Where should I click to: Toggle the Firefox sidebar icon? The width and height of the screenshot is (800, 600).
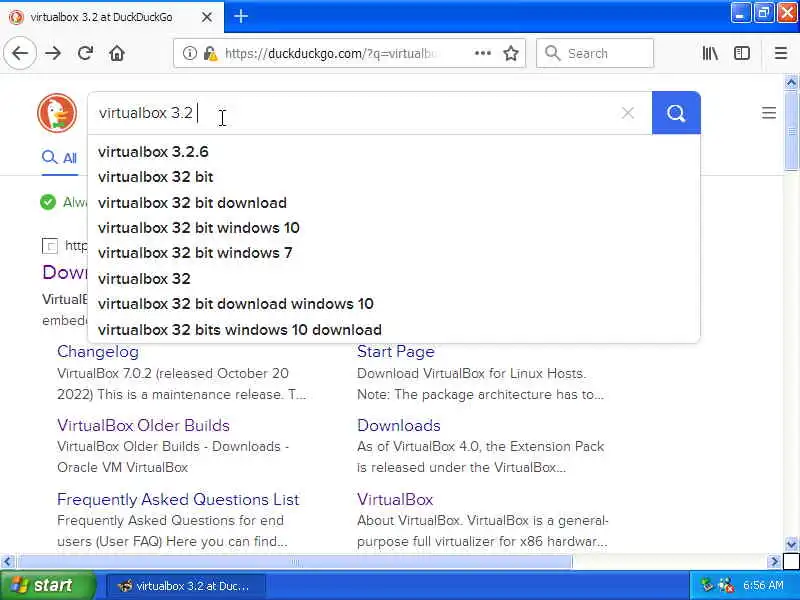pos(741,53)
